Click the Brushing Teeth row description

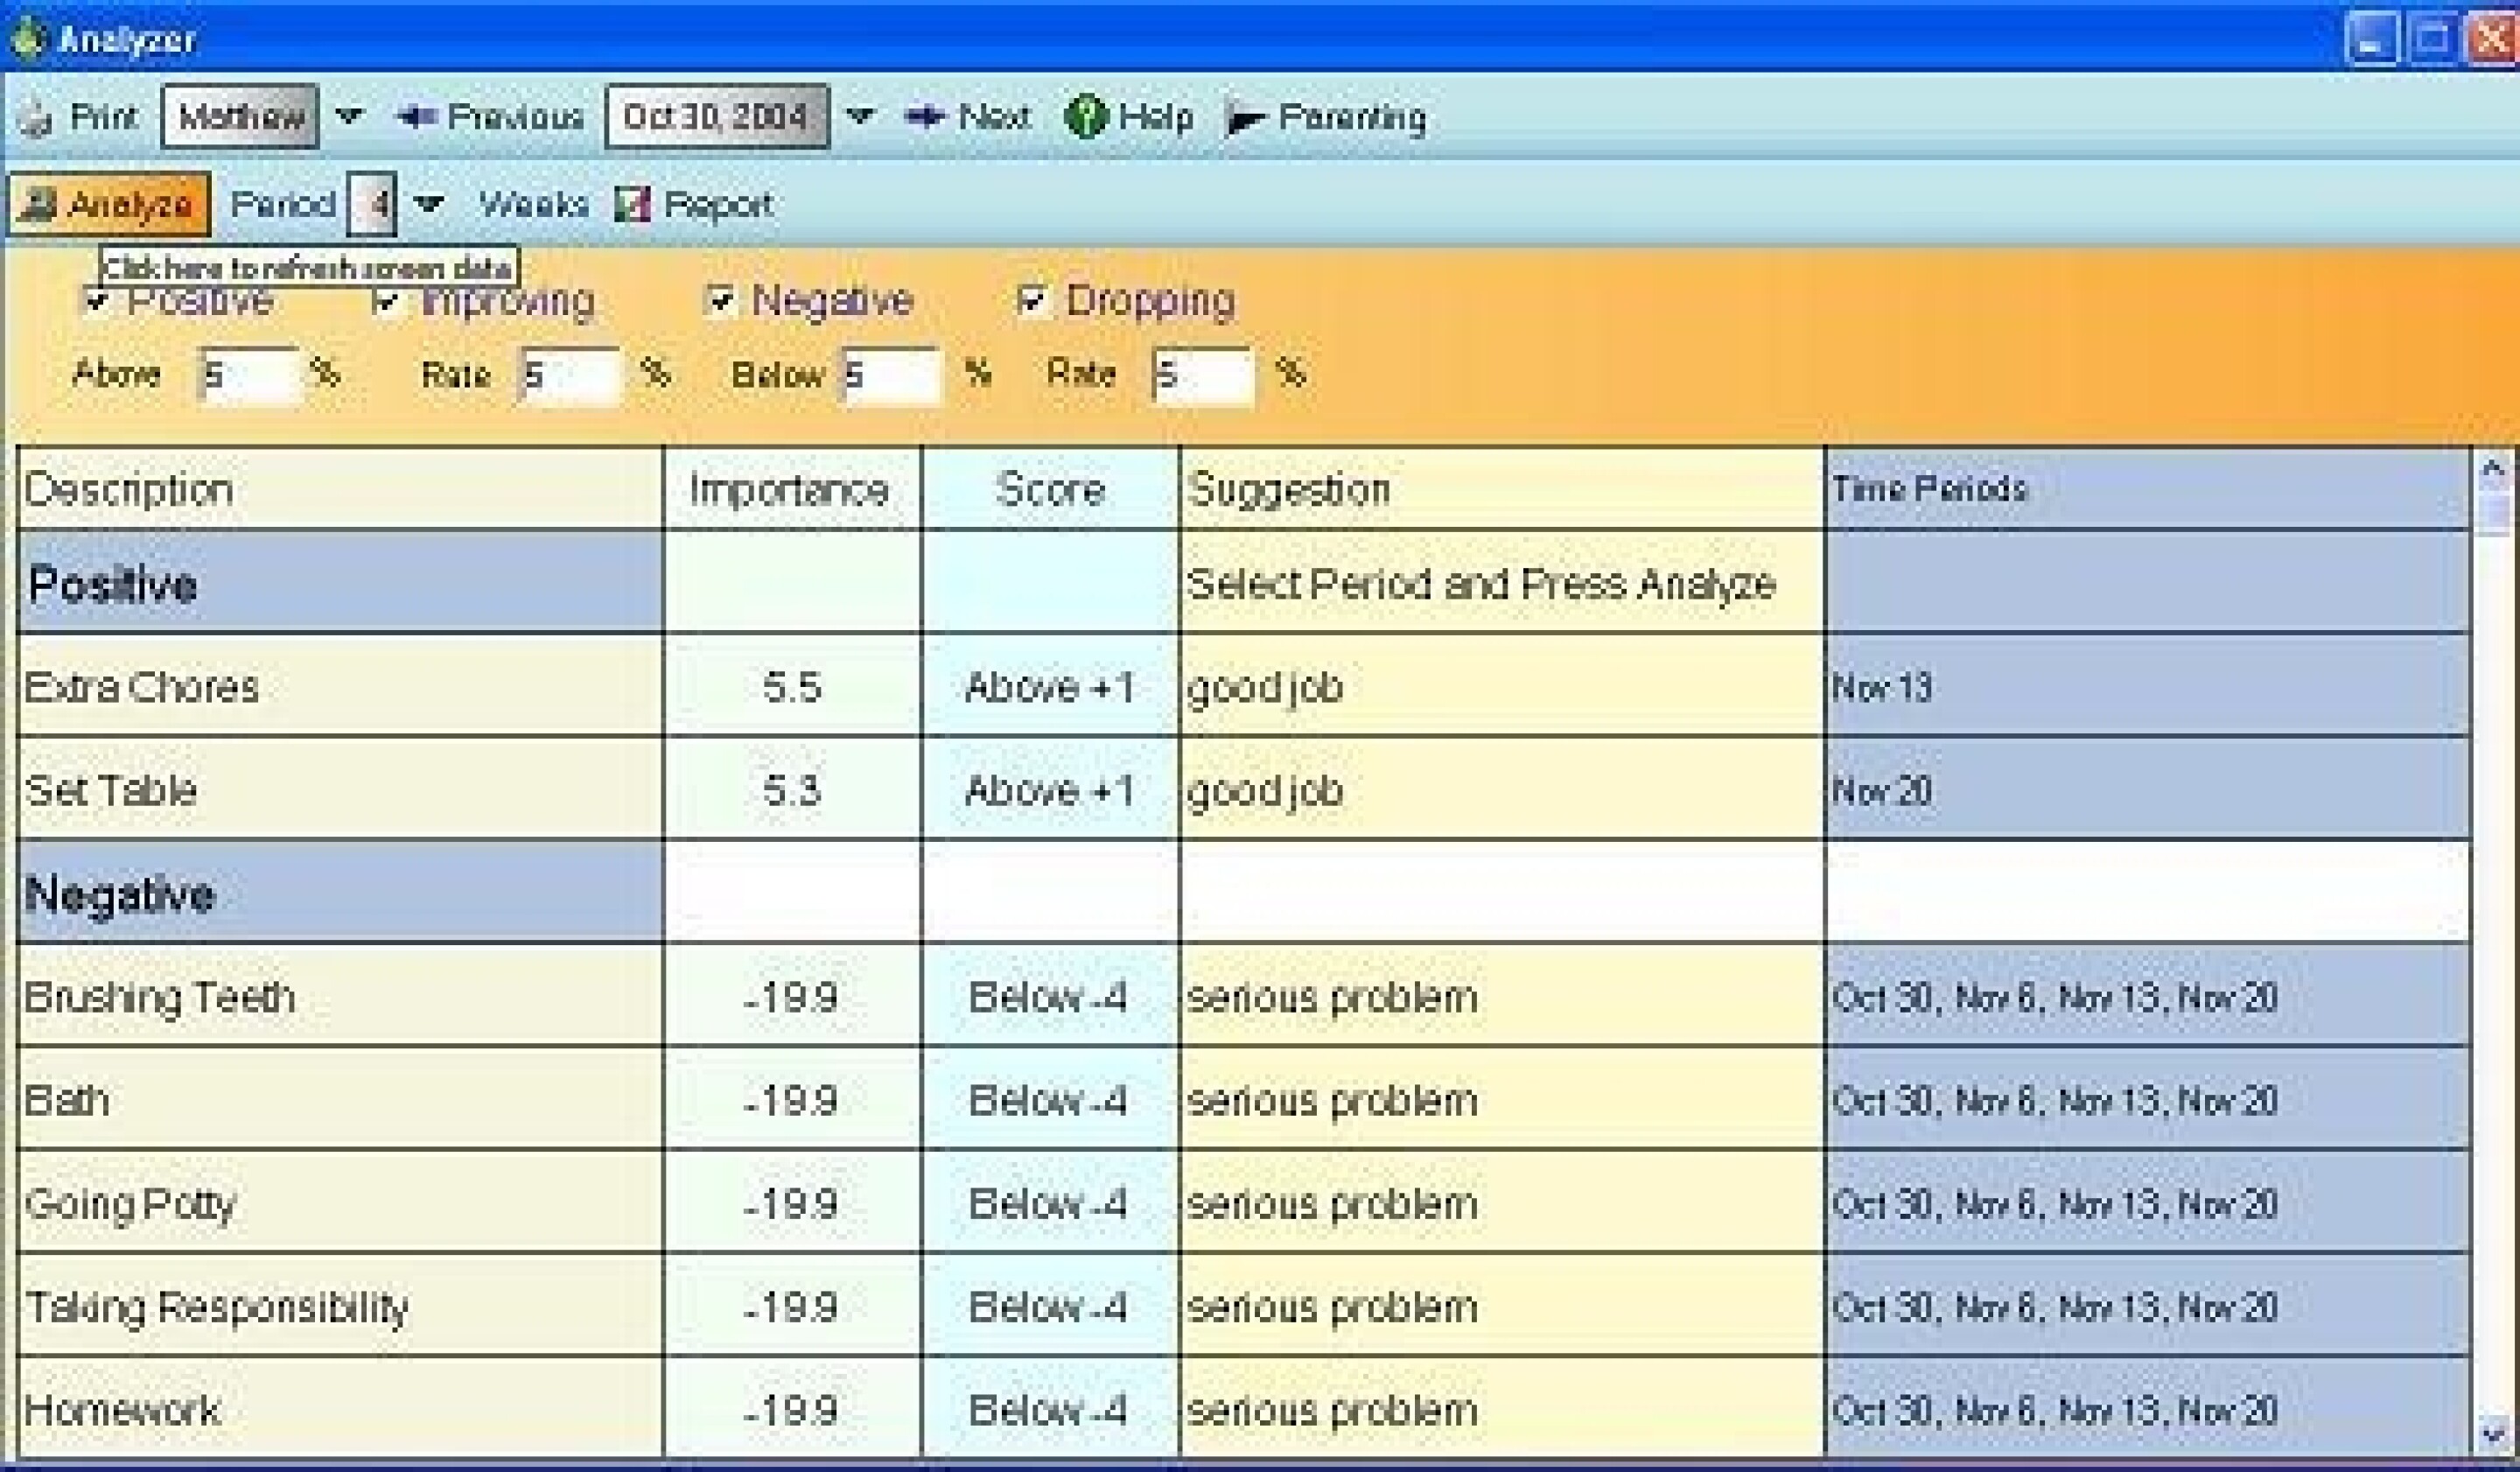[160, 997]
